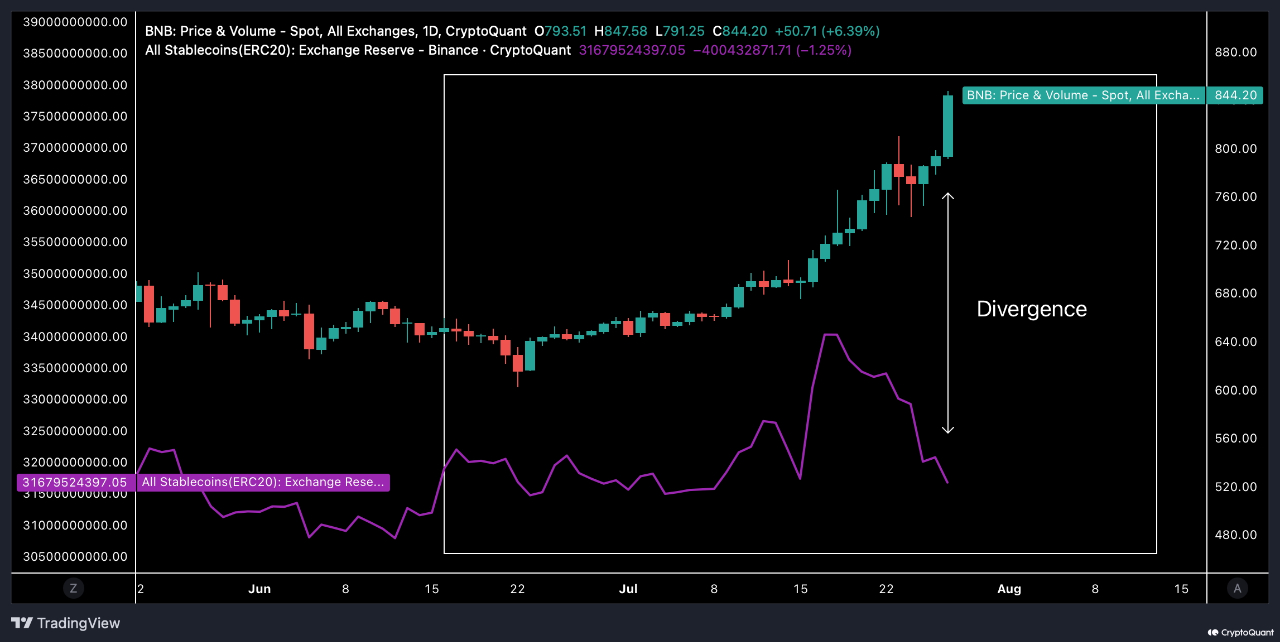The width and height of the screenshot is (1280, 642).
Task: Select the Aug label on the time axis
Action: tap(1009, 588)
